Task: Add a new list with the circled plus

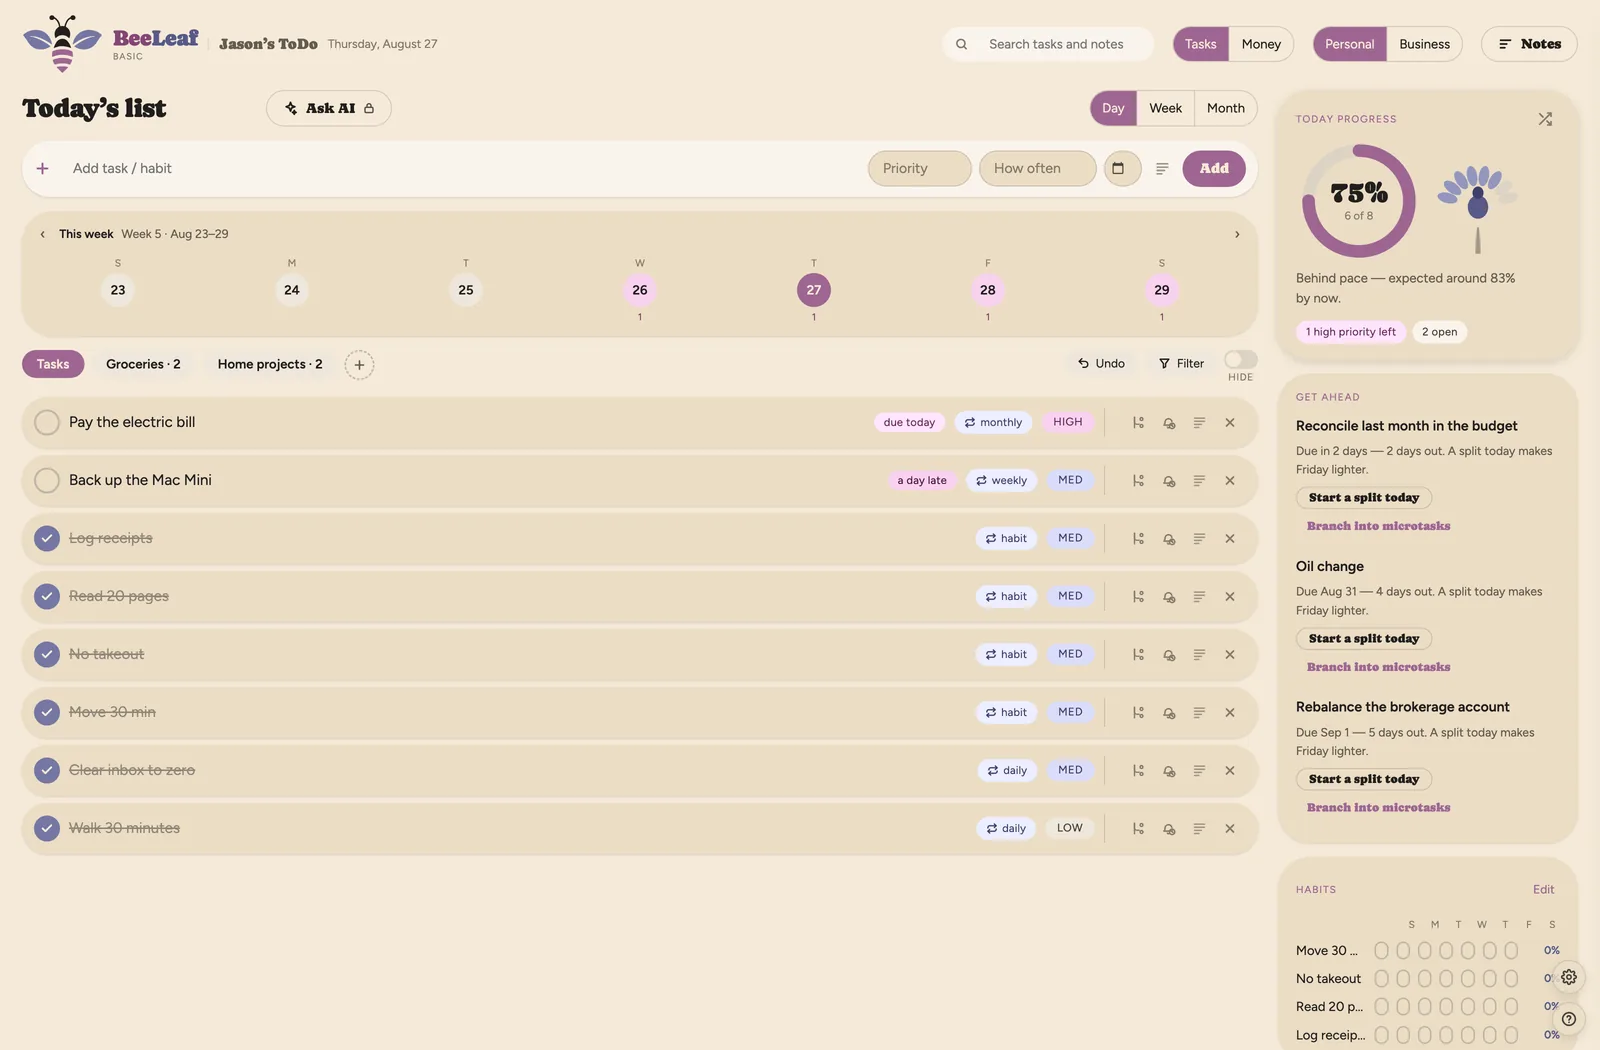Action: click(x=359, y=365)
